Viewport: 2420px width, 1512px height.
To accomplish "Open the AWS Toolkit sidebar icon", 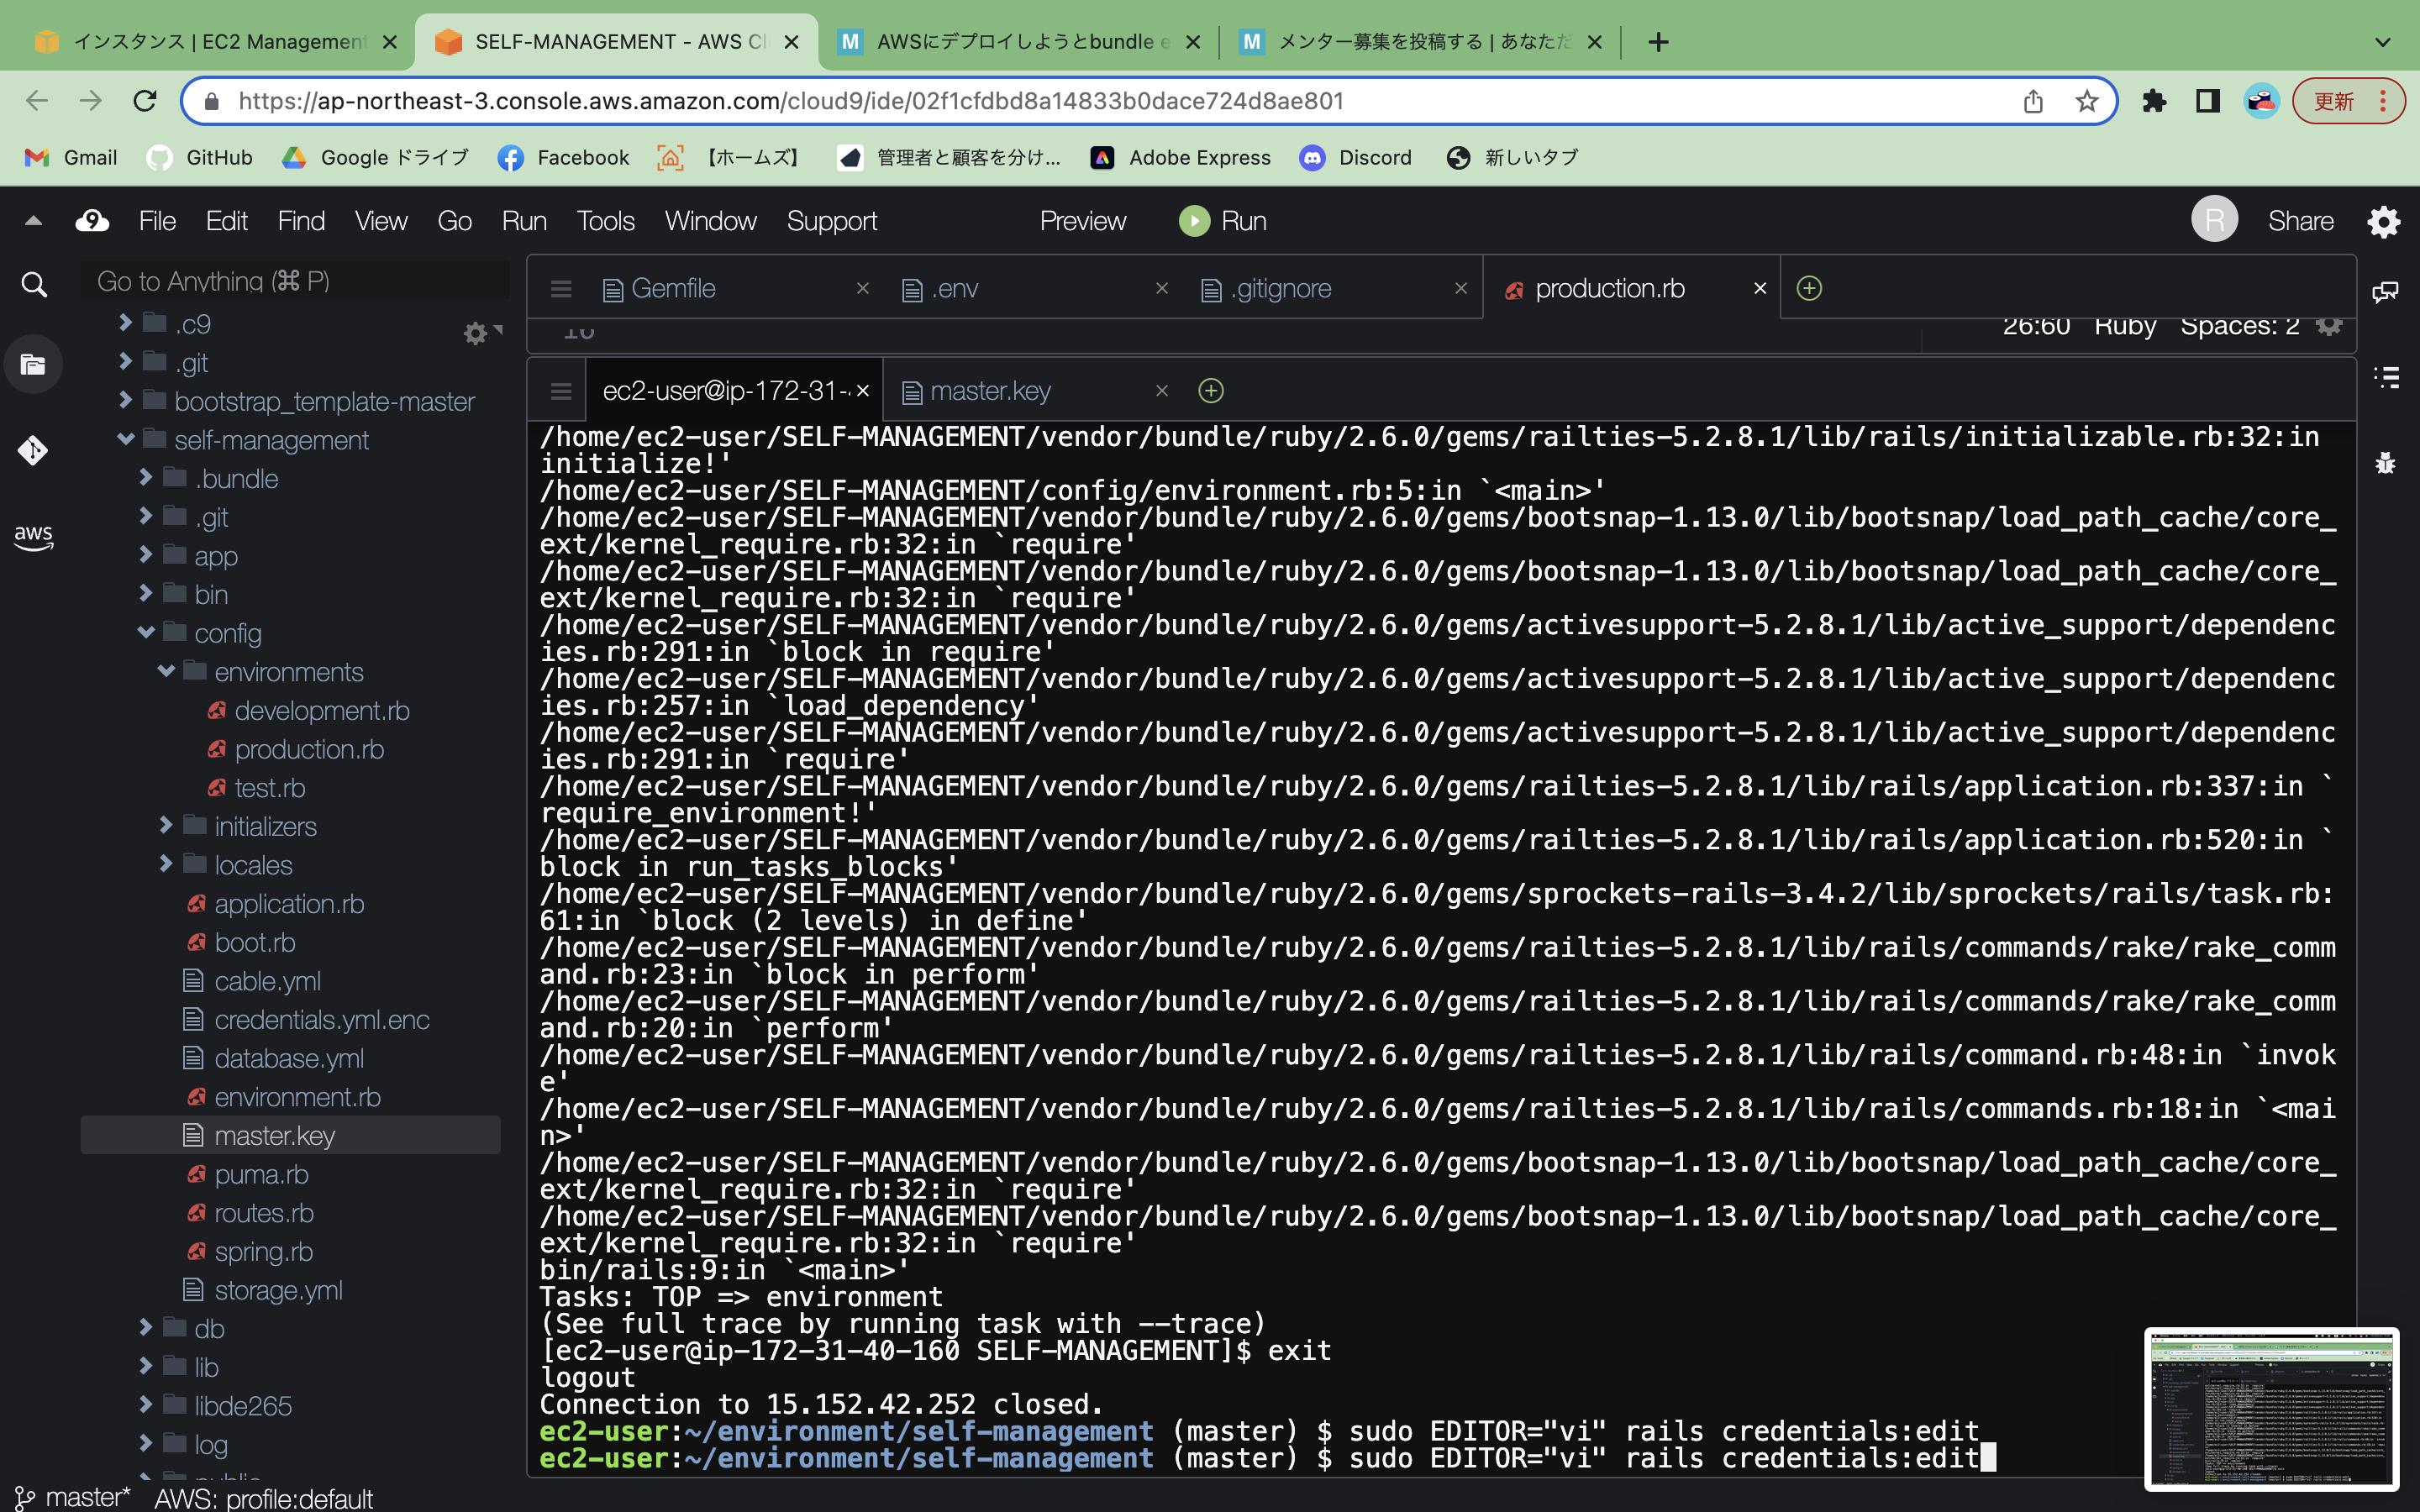I will (33, 537).
